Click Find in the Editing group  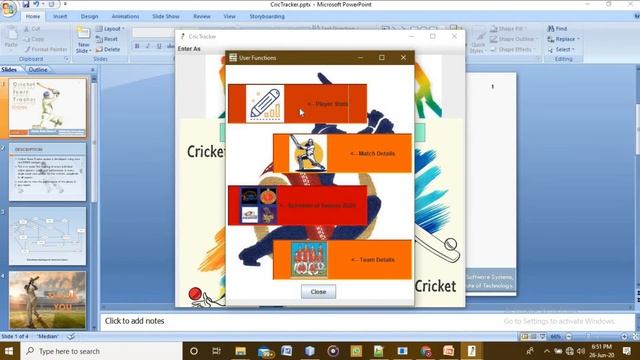point(558,29)
